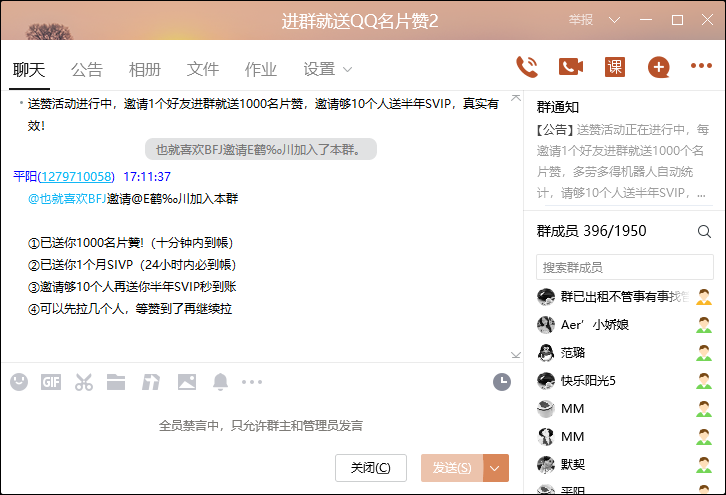Click the 全员禁言中 mute notice text
Screen dimensions: 726x495
coord(261,426)
